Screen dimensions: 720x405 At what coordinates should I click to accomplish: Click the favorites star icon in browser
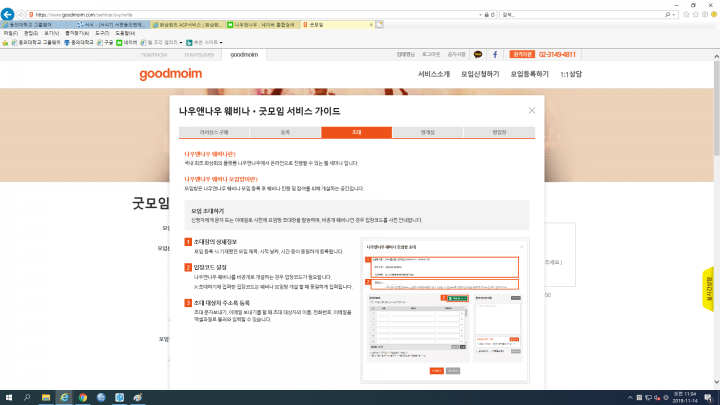point(696,15)
